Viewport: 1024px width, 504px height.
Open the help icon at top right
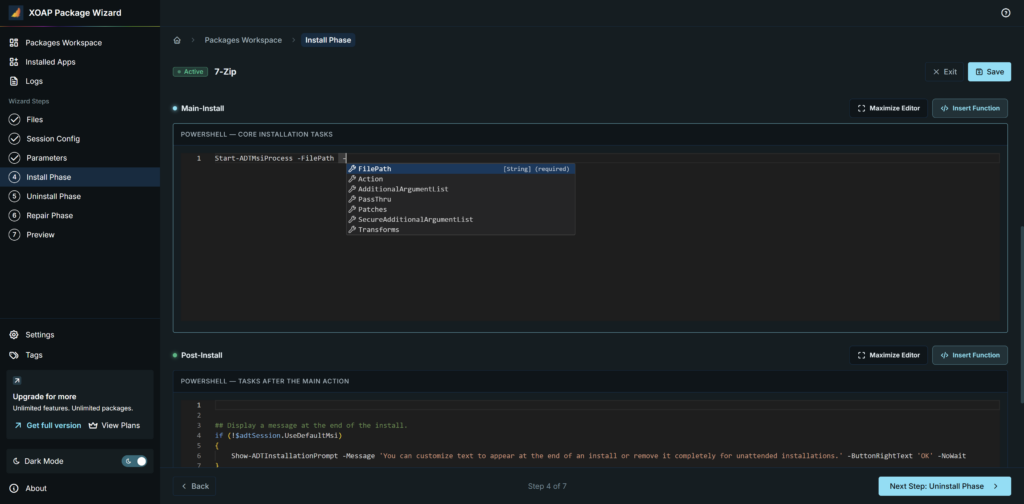[x=1006, y=12]
